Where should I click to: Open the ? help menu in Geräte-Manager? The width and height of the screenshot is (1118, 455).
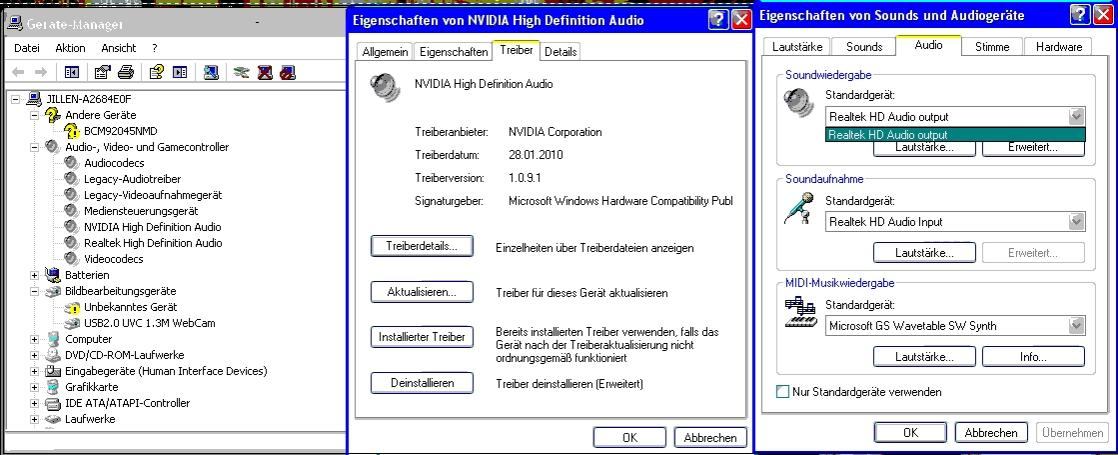click(155, 48)
